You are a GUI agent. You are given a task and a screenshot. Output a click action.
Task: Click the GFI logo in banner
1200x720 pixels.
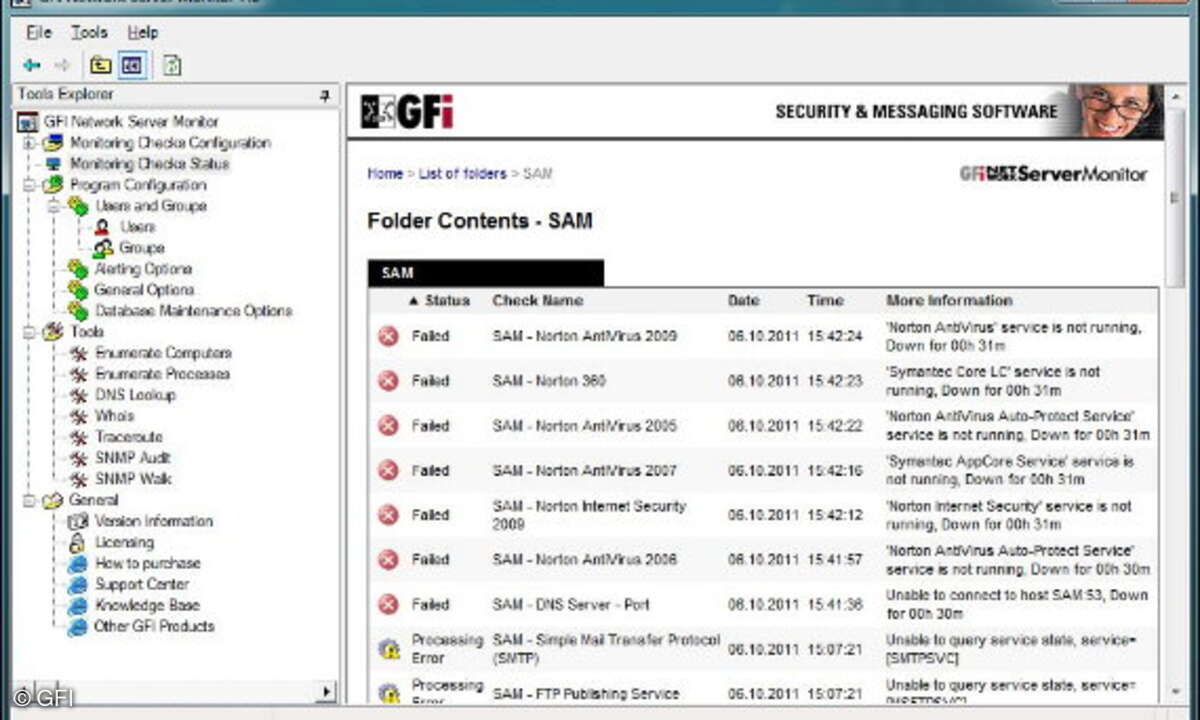tap(408, 111)
